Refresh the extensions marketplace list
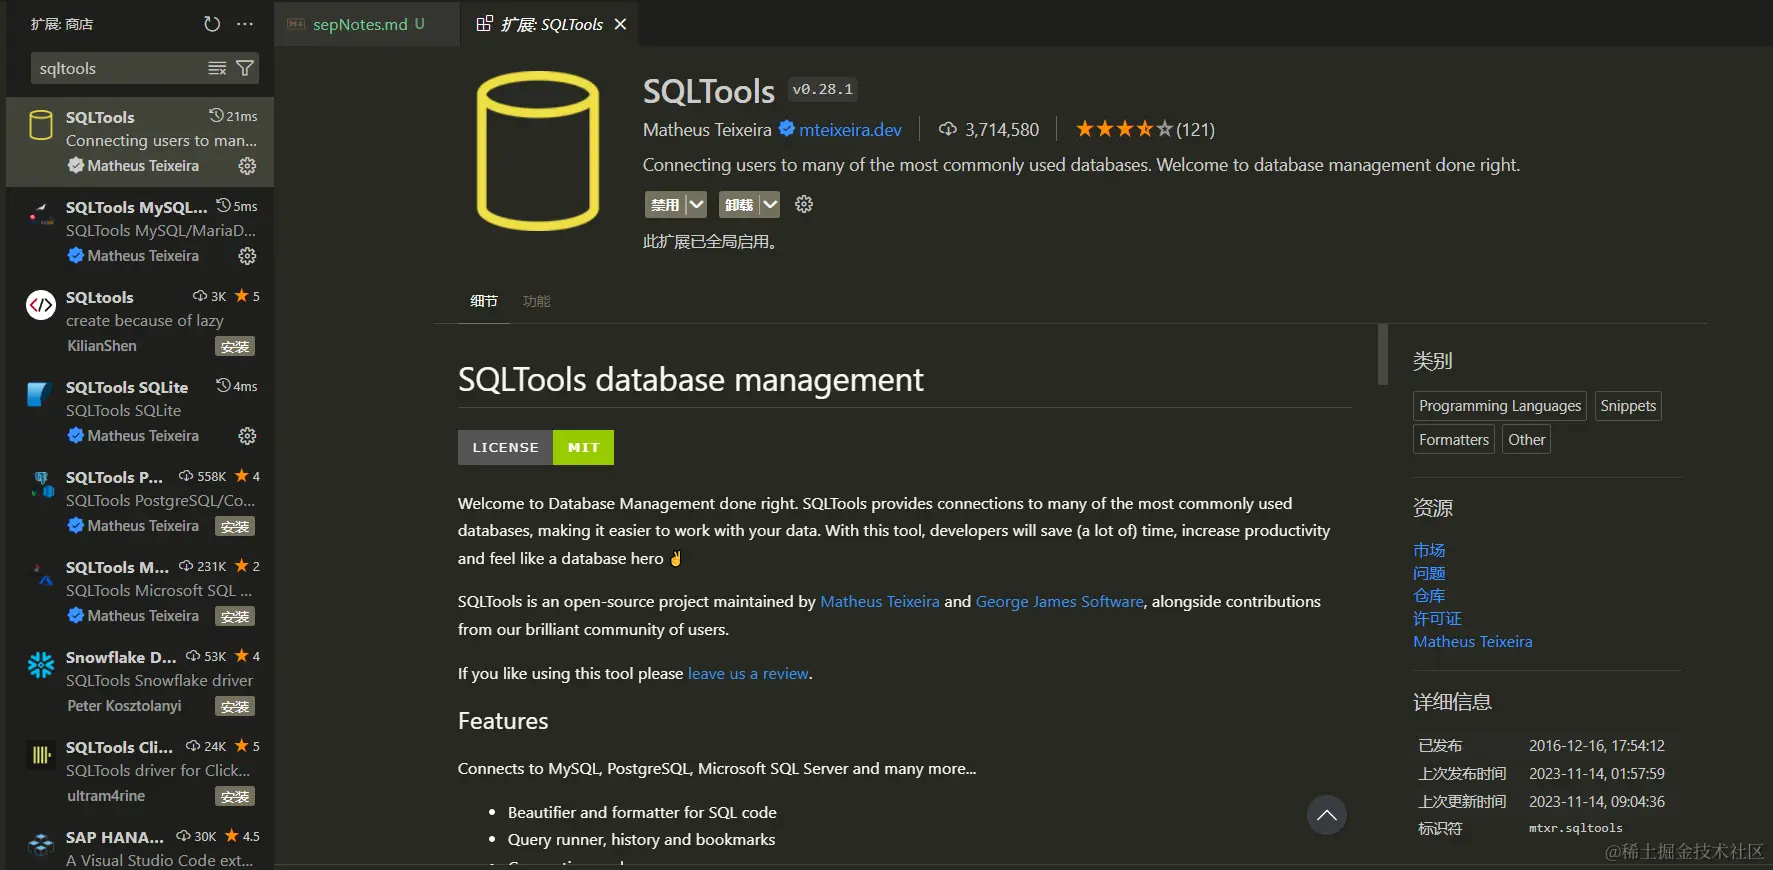The height and width of the screenshot is (870, 1773). tap(212, 24)
